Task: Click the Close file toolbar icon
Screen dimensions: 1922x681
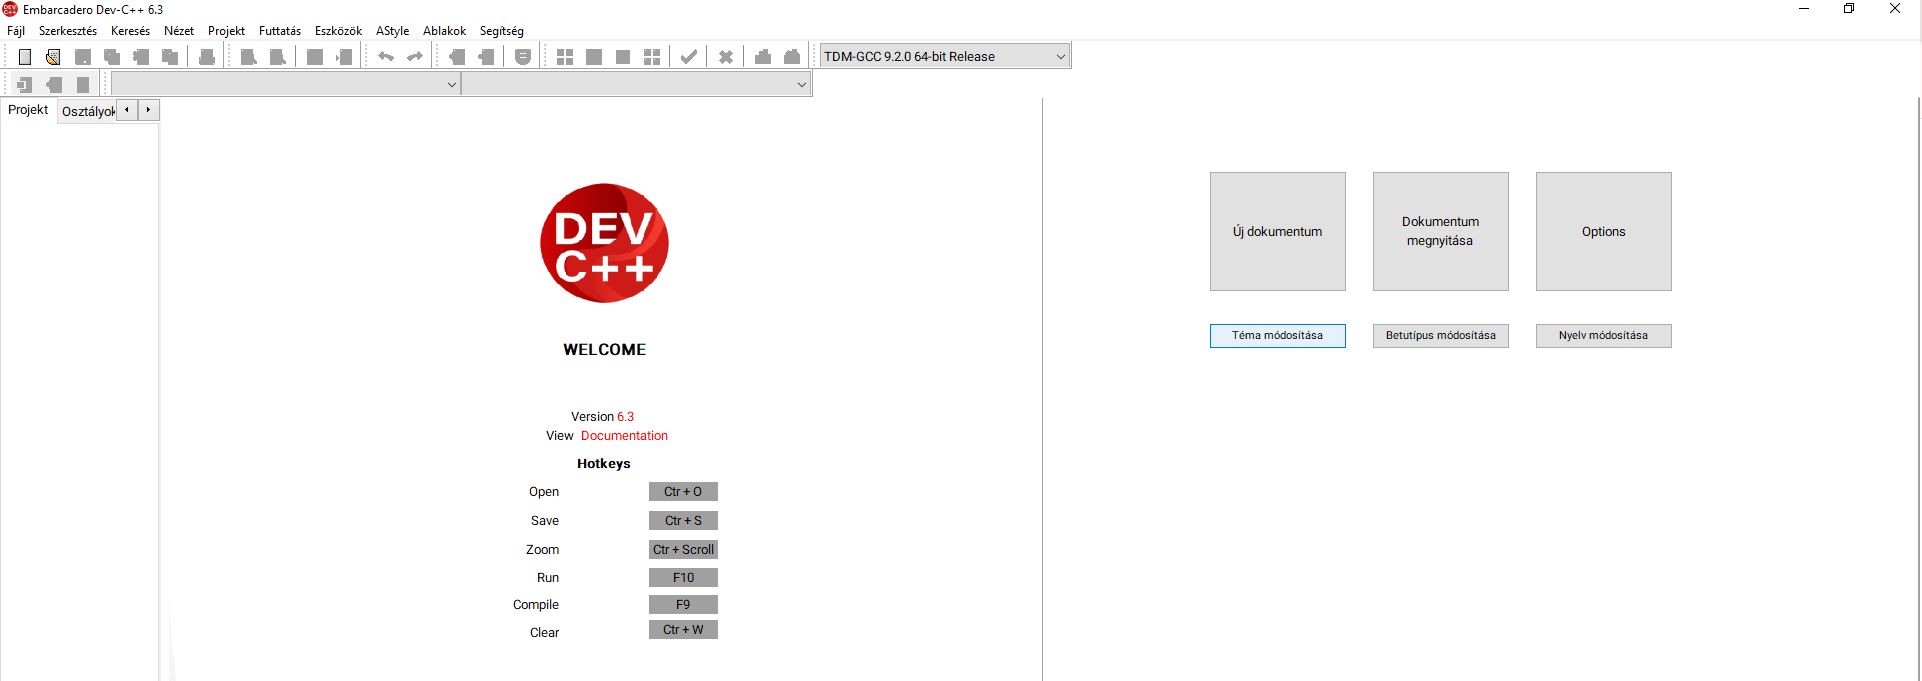Action: 141,57
